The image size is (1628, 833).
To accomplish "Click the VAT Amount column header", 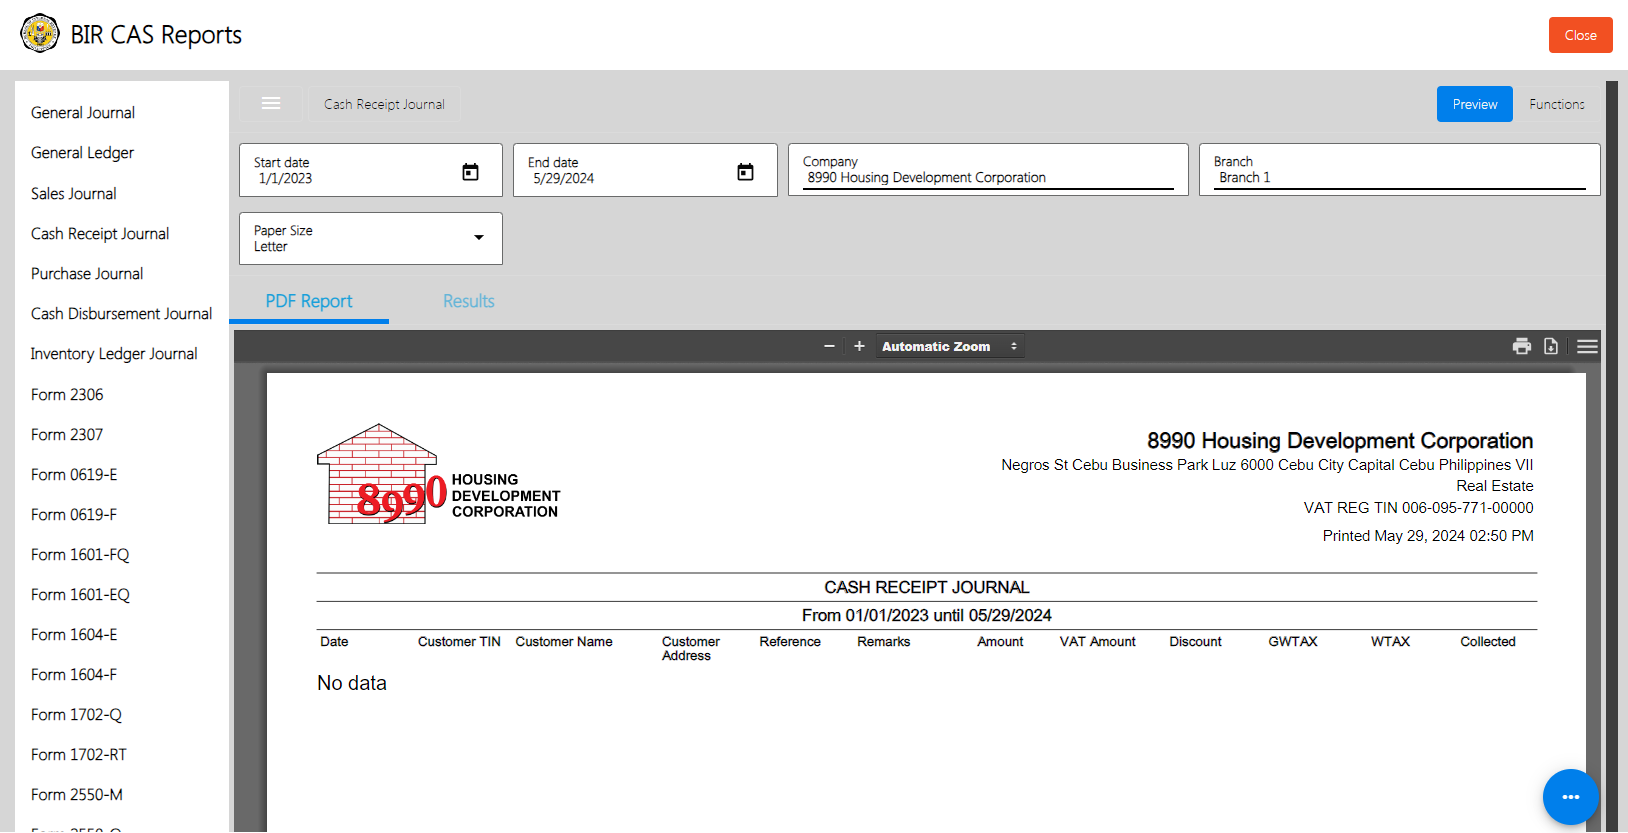I will point(1097,642).
